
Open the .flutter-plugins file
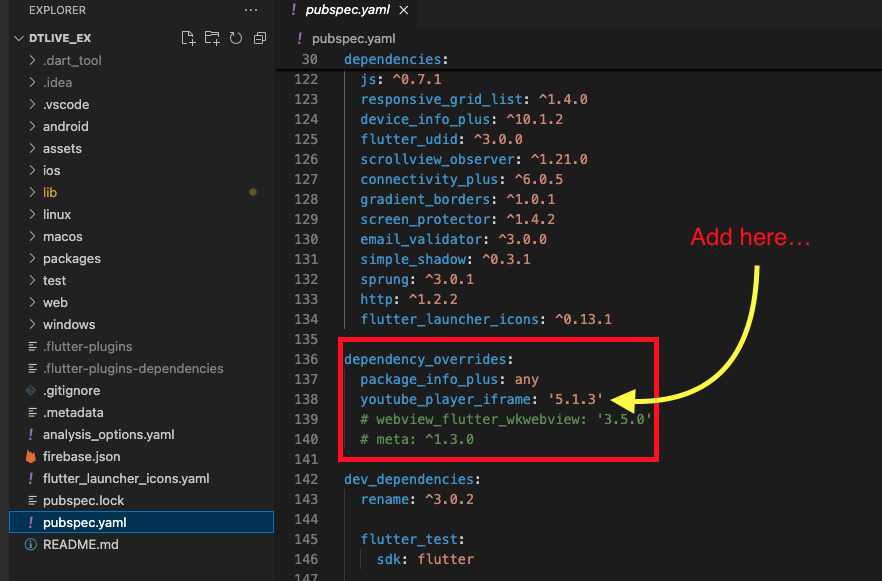point(87,346)
